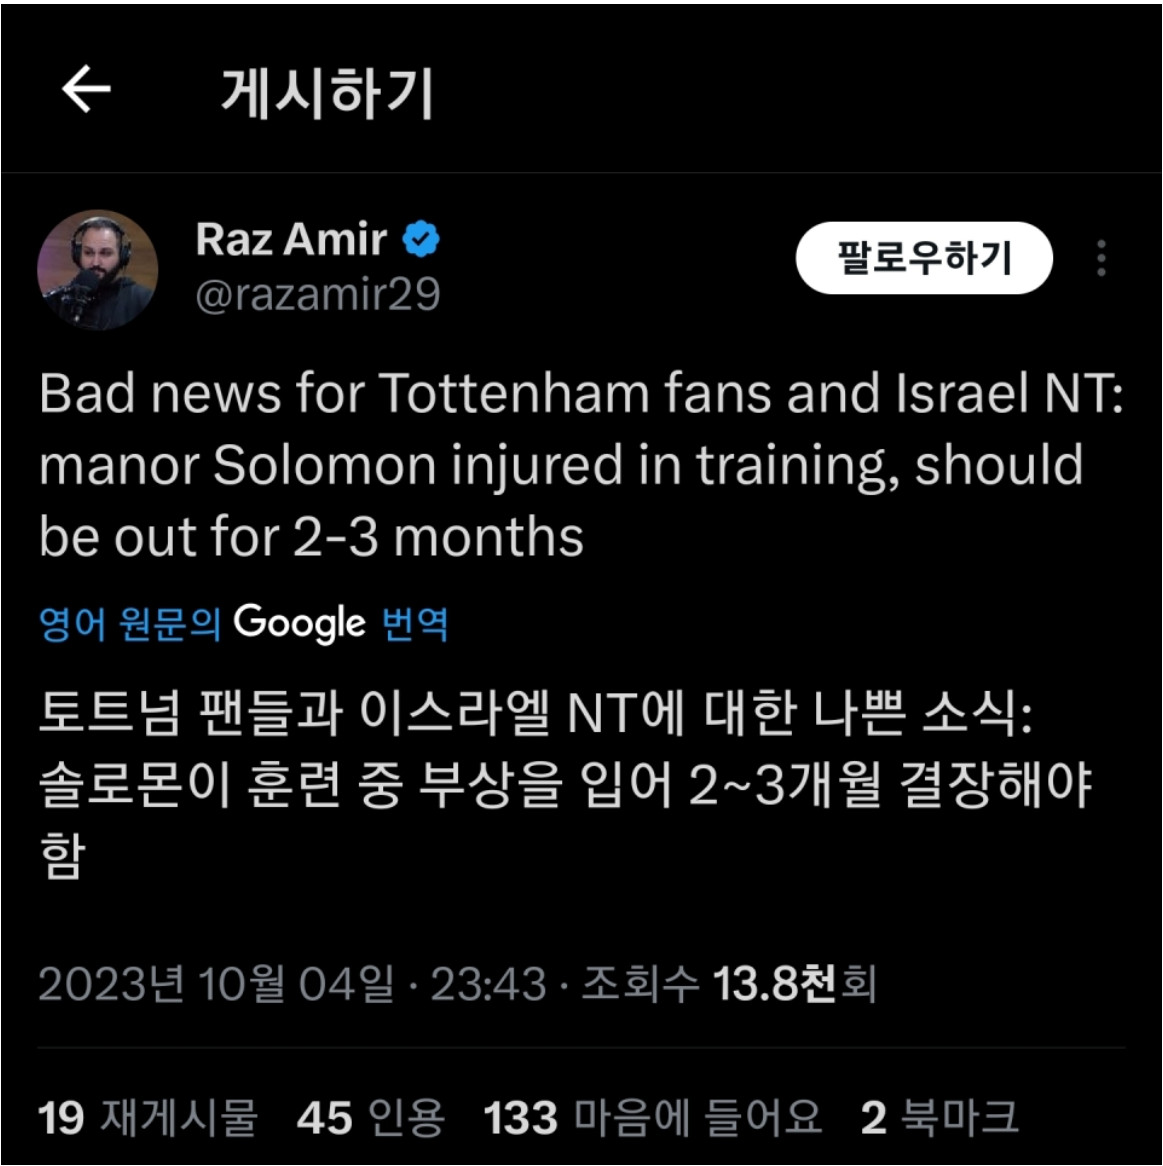
Task: Open Raz Amir's profile picture
Action: pyautogui.click(x=97, y=269)
